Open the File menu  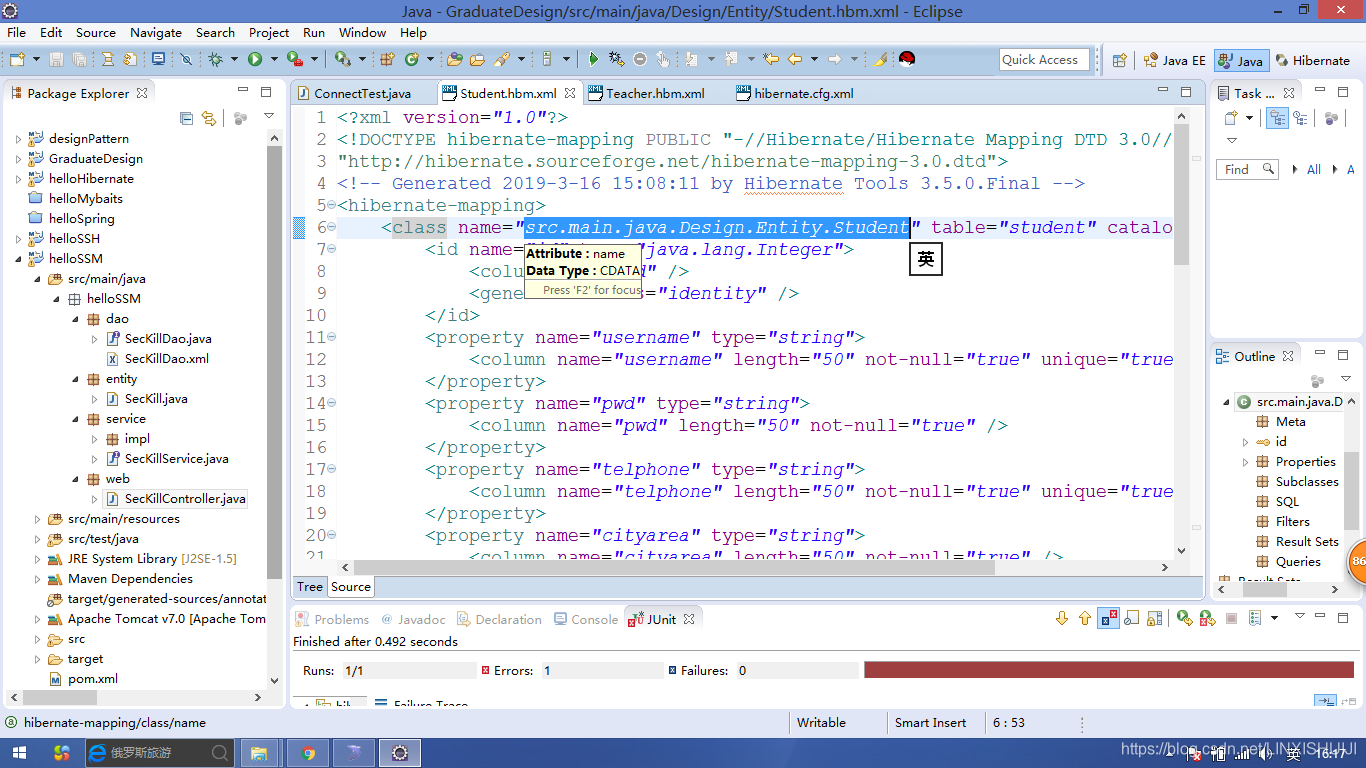(x=16, y=32)
